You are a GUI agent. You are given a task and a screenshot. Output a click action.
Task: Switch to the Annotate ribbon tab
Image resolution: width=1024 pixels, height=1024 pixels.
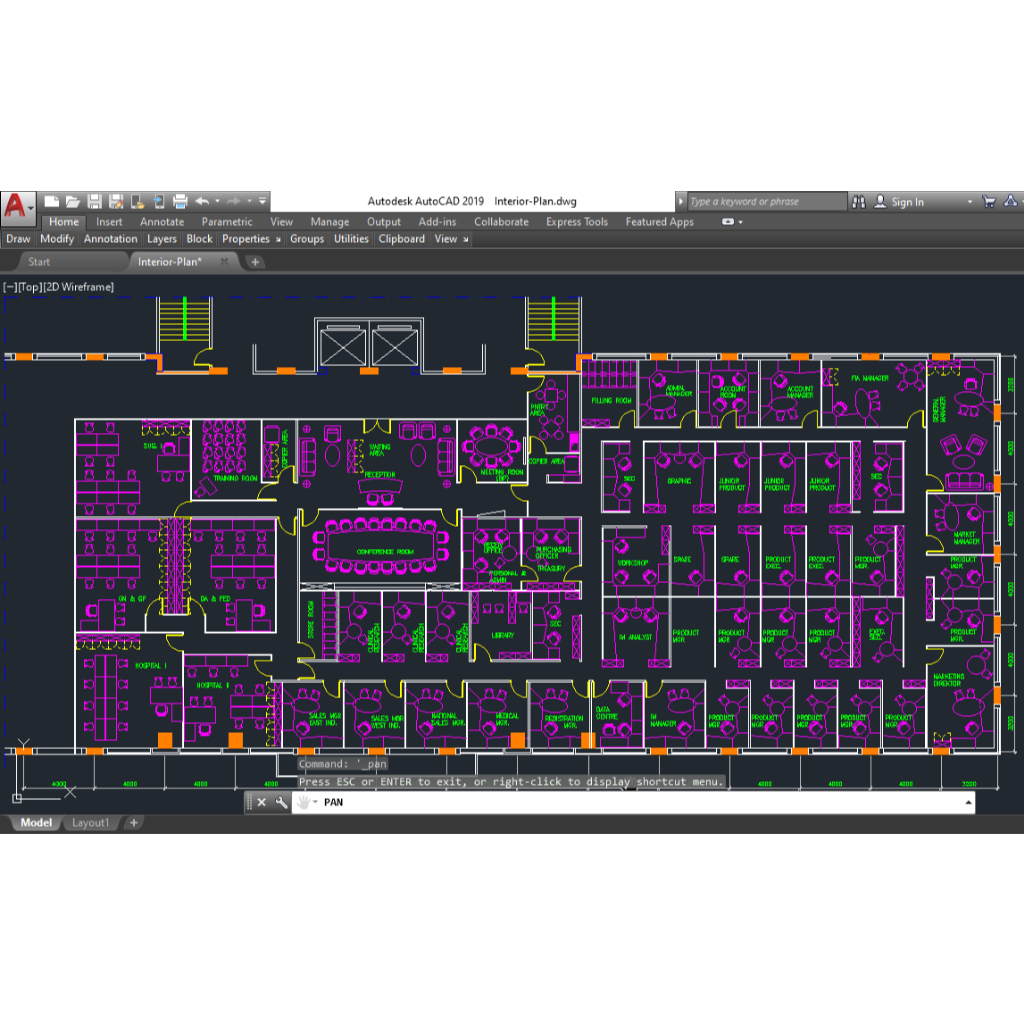click(161, 221)
